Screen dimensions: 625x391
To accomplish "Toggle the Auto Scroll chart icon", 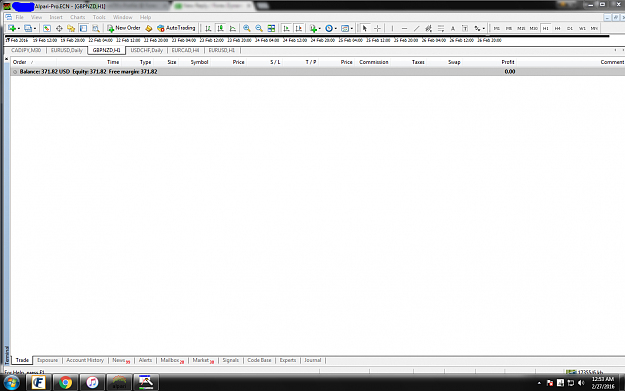I will (x=286, y=28).
